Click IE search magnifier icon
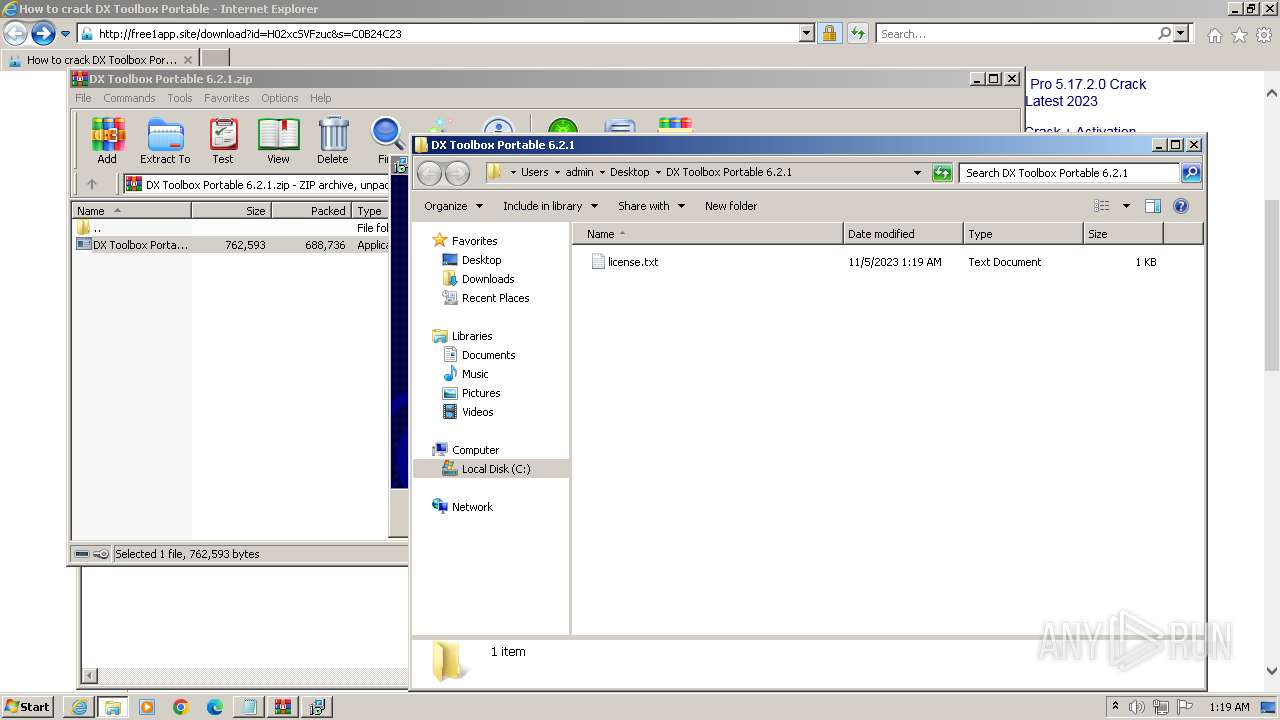 [x=1164, y=33]
